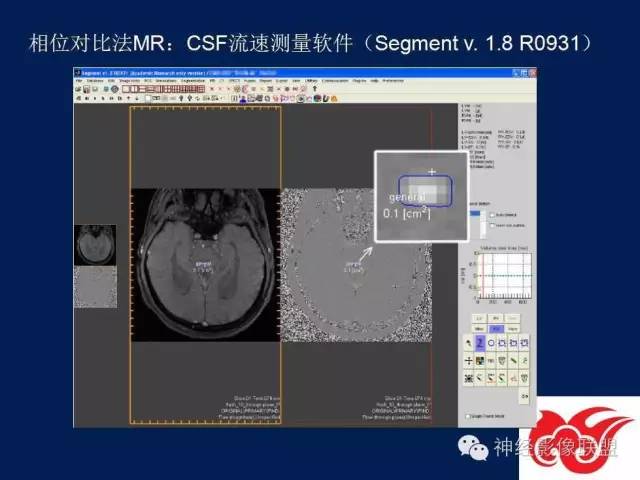Click the orange triangle icon ending the toolbar
Screen dimensions: 640x480
[334, 98]
